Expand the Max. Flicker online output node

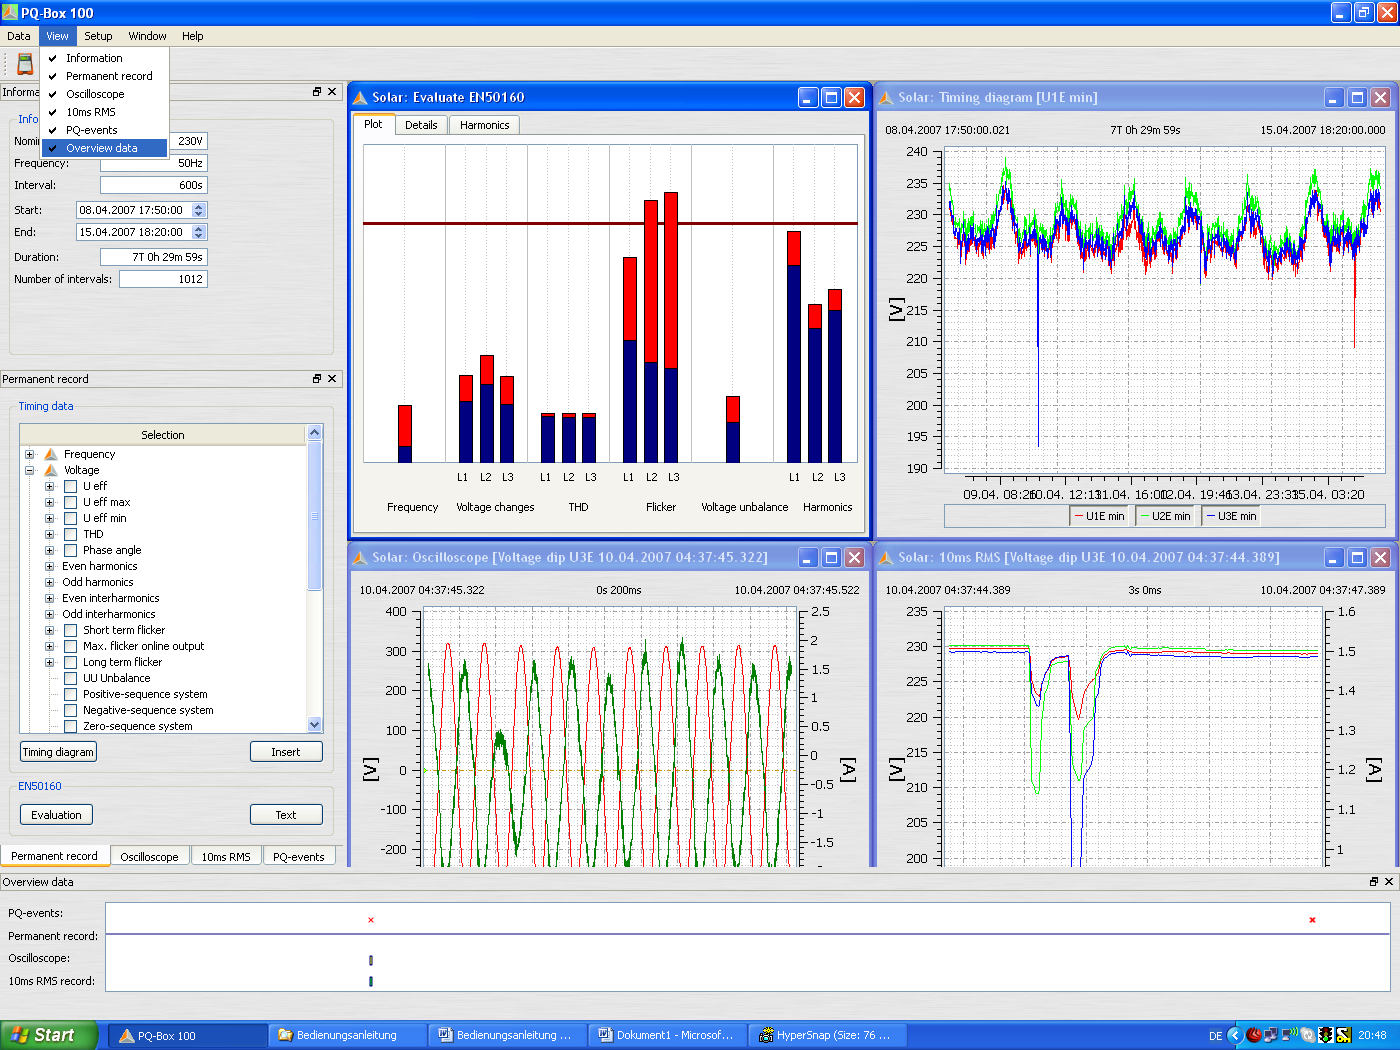tap(49, 646)
